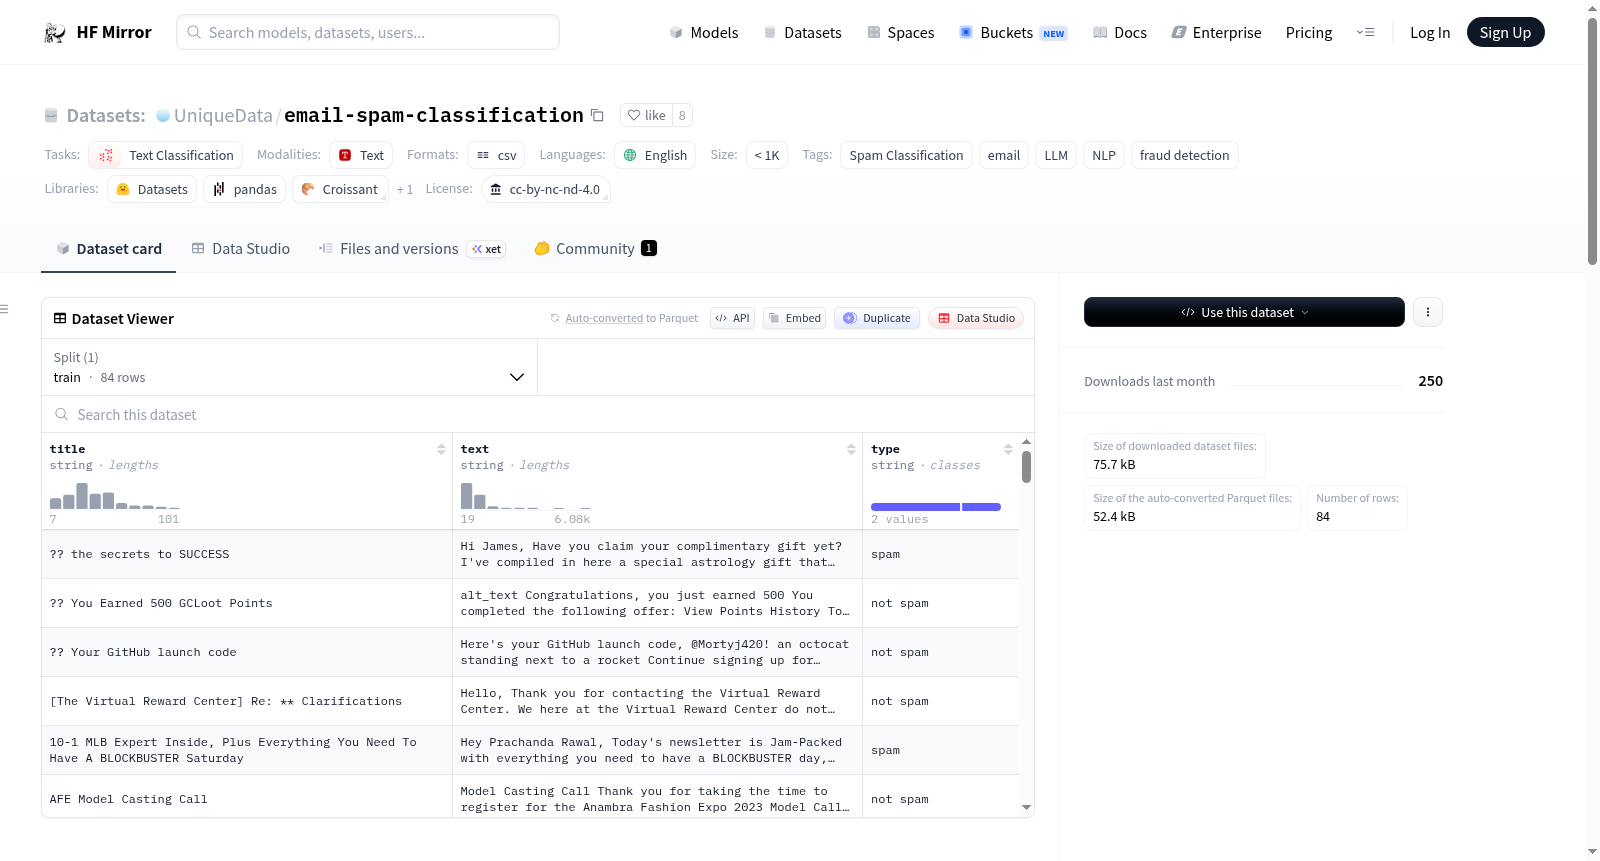Click the Embed button

tap(794, 318)
